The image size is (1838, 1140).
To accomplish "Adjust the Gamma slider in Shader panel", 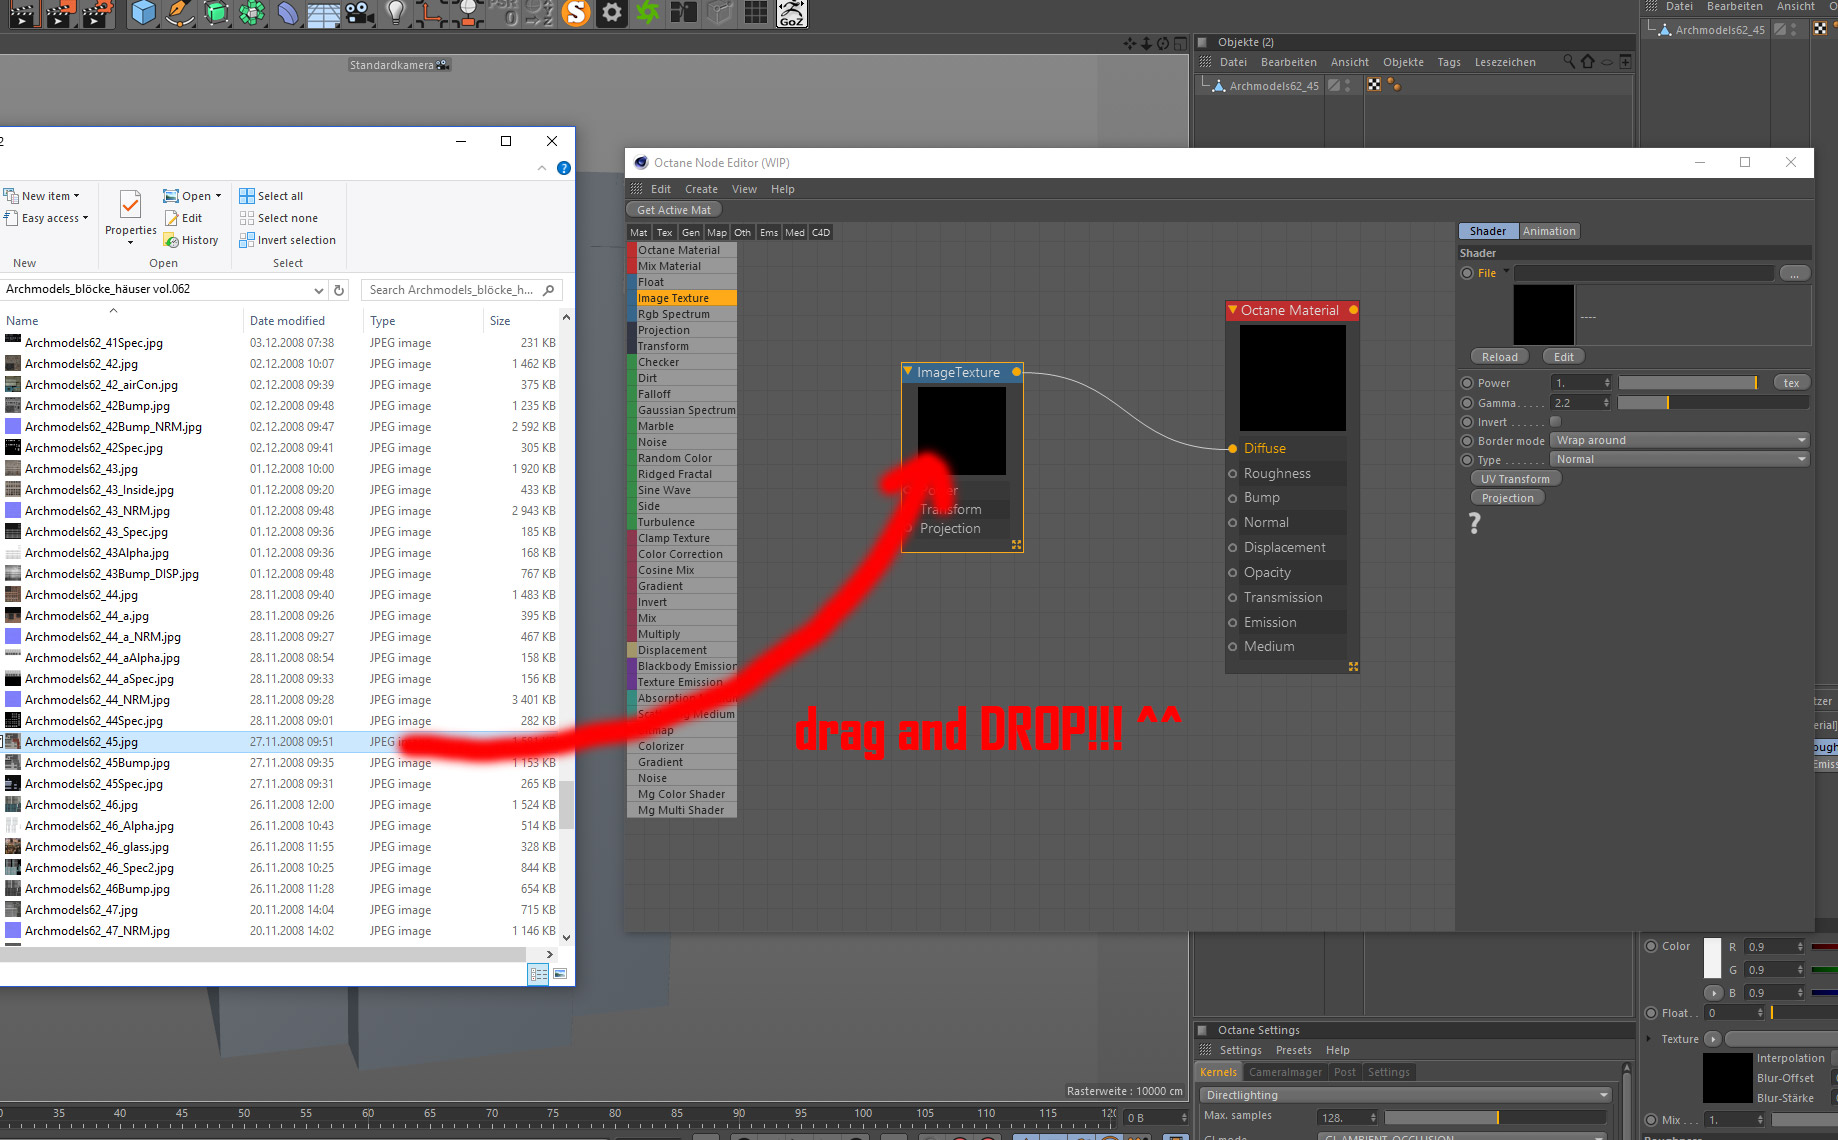I will point(1713,403).
